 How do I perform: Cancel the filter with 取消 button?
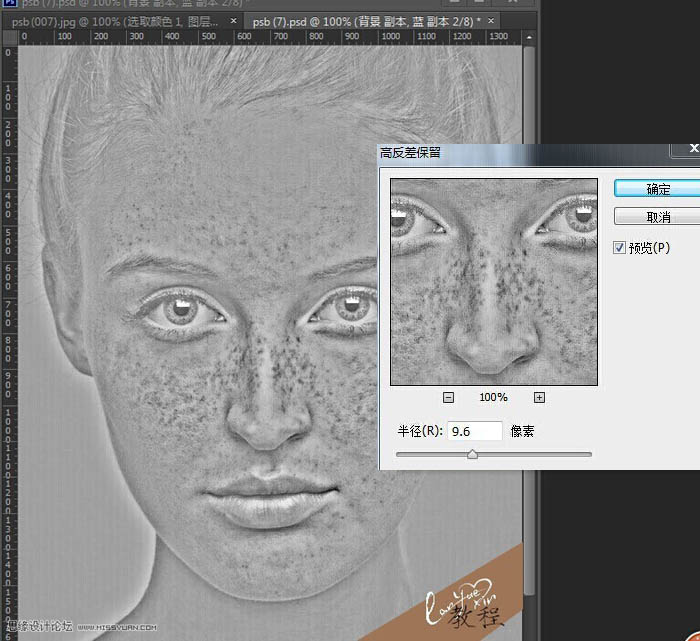click(x=658, y=217)
